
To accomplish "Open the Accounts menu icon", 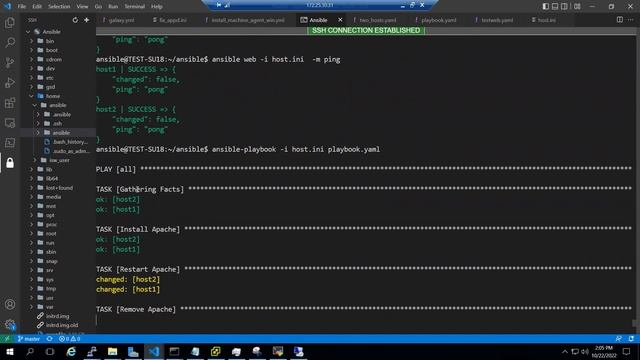I will (x=10, y=304).
